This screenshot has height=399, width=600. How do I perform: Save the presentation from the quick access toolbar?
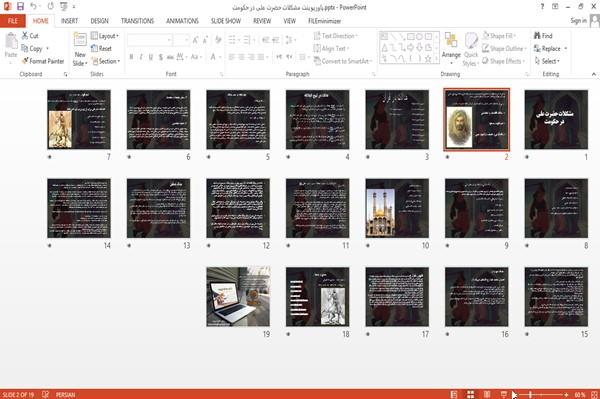20,7
